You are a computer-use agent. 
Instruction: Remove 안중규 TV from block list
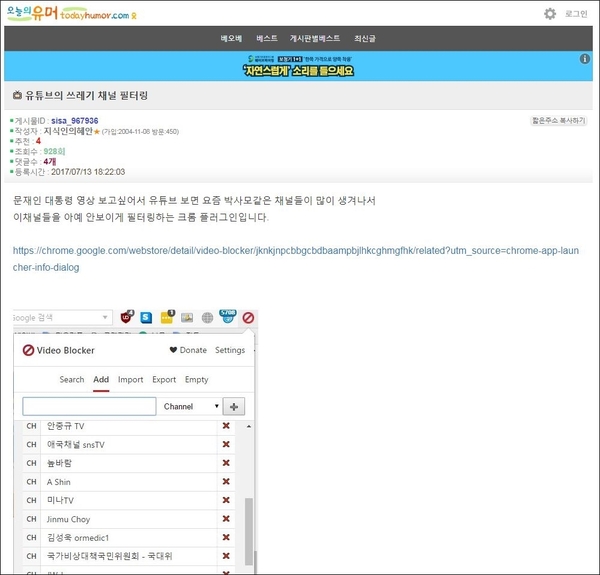226,425
